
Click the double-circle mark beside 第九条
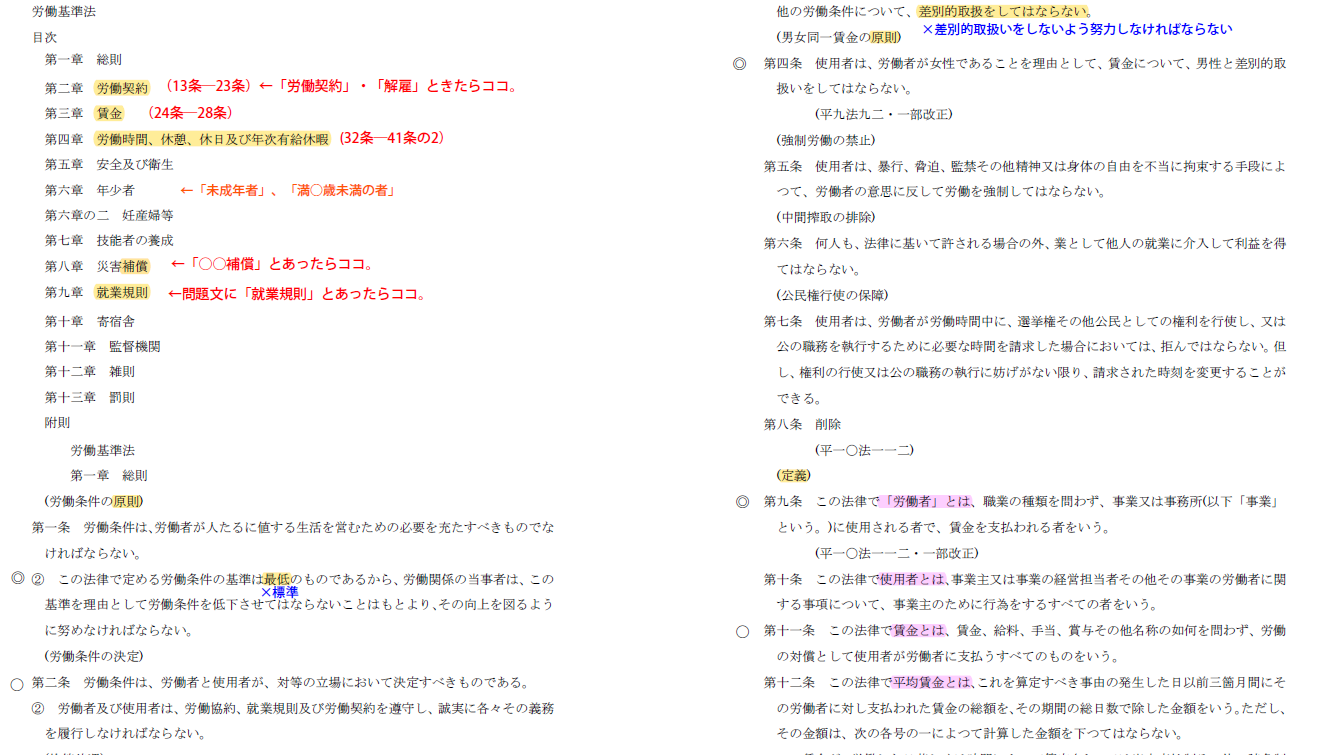[x=741, y=502]
